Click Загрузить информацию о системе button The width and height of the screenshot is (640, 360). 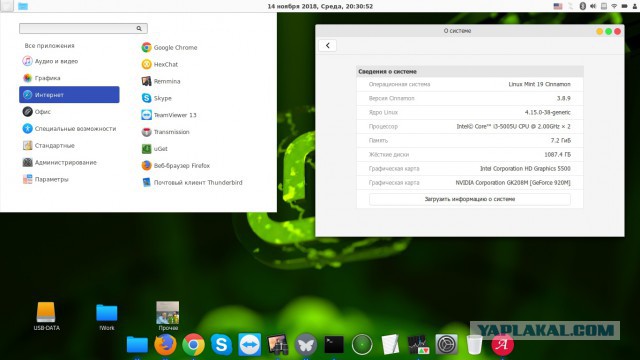coord(470,199)
